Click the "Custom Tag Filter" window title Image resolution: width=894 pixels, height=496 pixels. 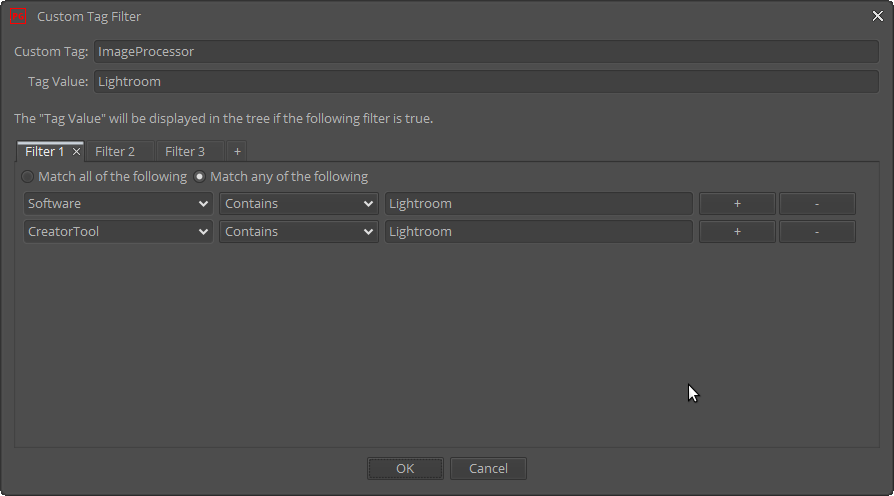pos(89,17)
